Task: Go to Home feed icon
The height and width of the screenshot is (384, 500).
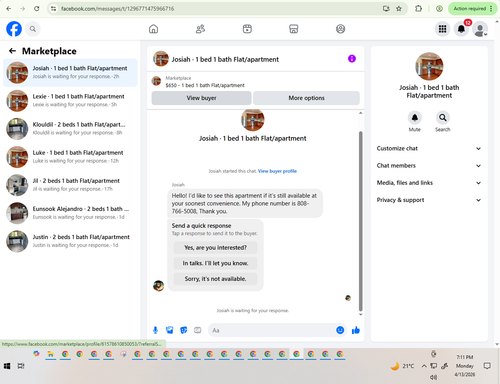Action: [x=153, y=29]
